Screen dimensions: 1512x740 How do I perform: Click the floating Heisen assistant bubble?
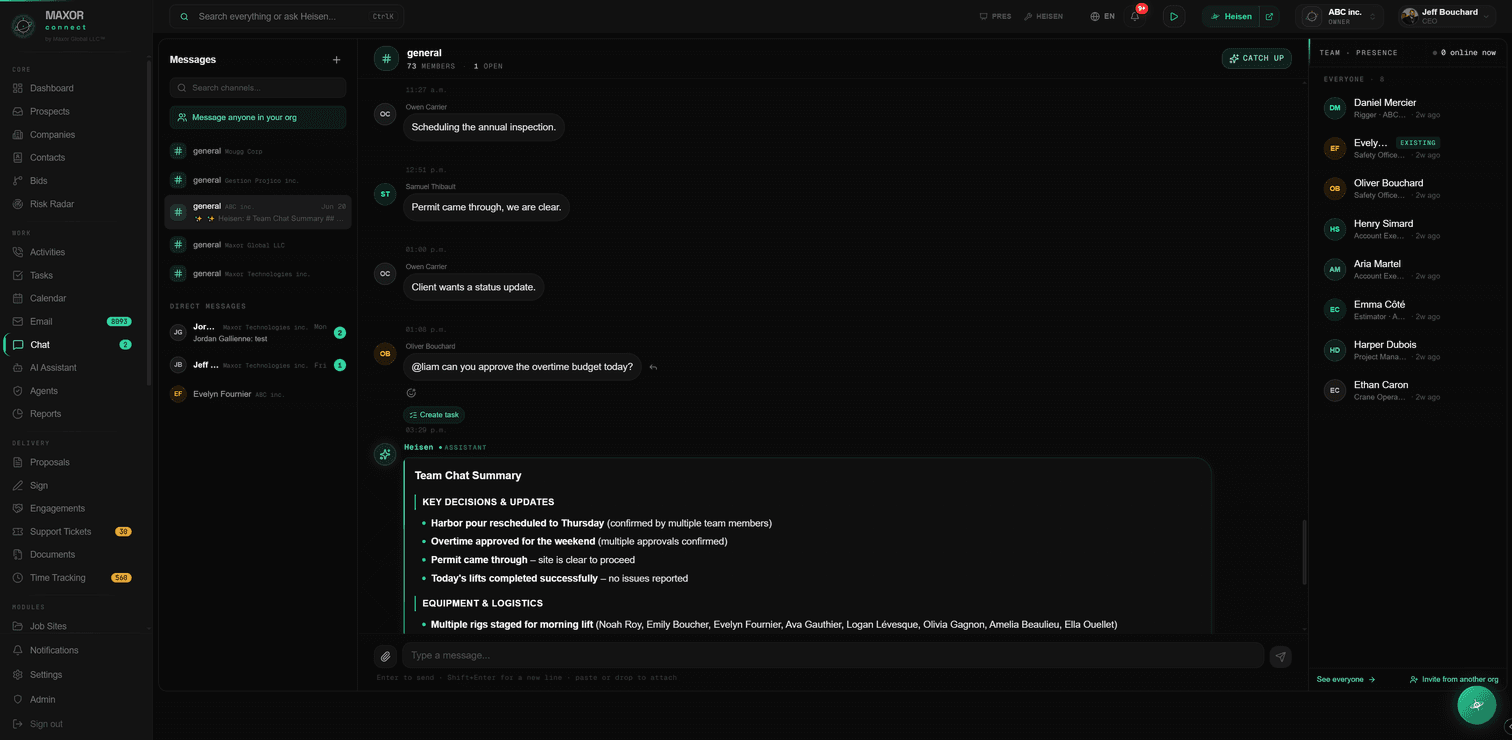tap(1476, 704)
